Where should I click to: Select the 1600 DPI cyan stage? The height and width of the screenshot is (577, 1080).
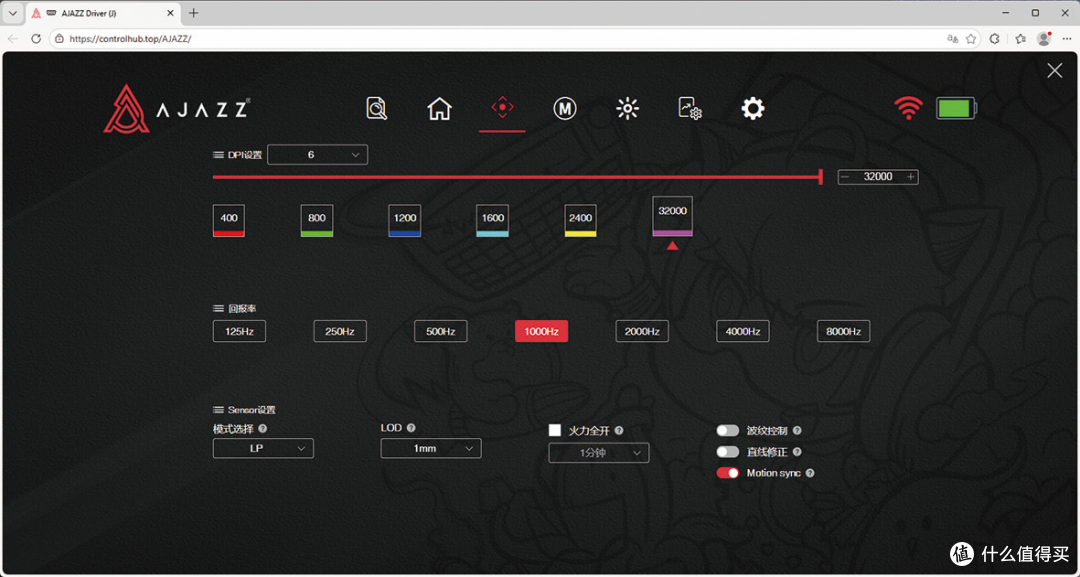tap(492, 220)
